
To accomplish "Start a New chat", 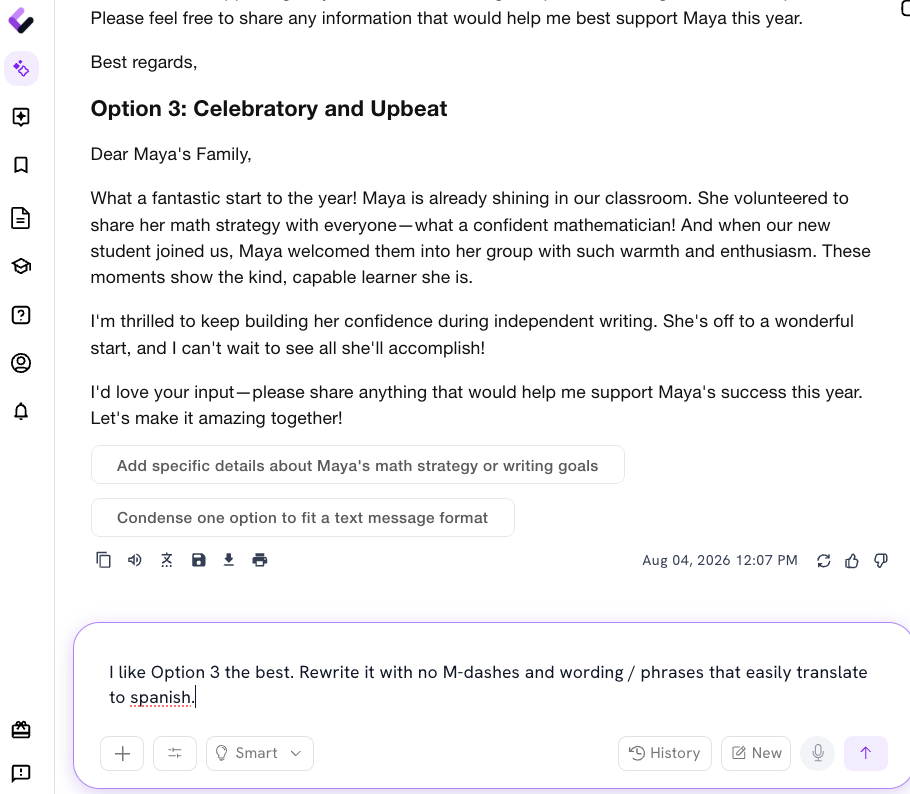I will coord(756,753).
